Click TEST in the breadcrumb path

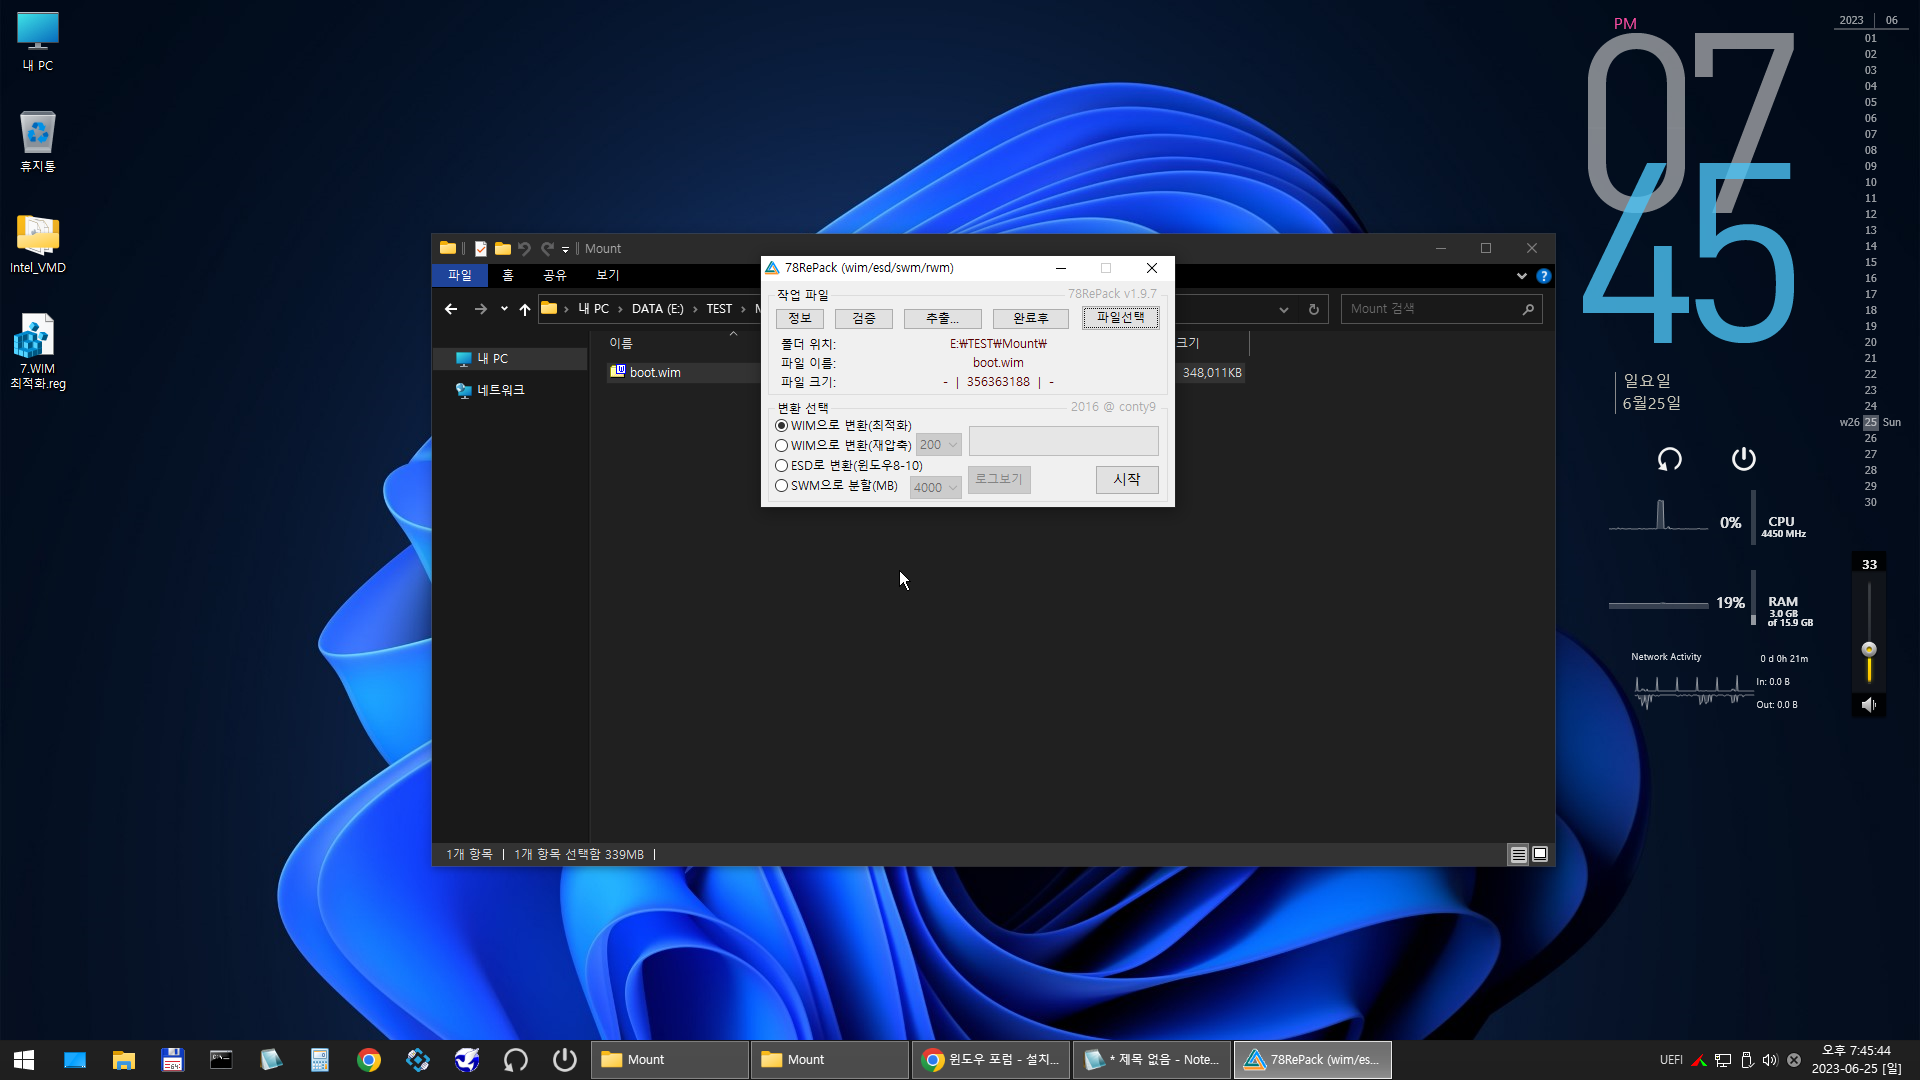719,309
